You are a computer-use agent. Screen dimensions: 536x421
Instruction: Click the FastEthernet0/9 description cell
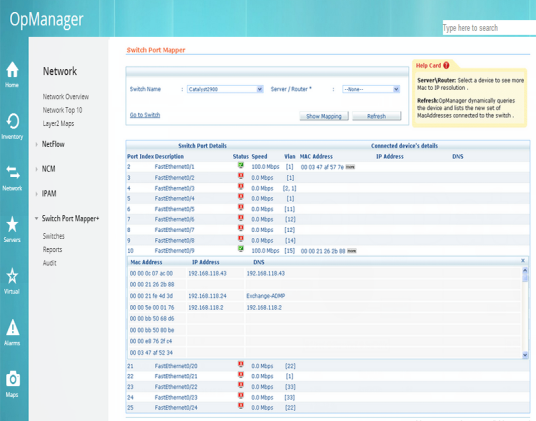pyautogui.click(x=174, y=251)
